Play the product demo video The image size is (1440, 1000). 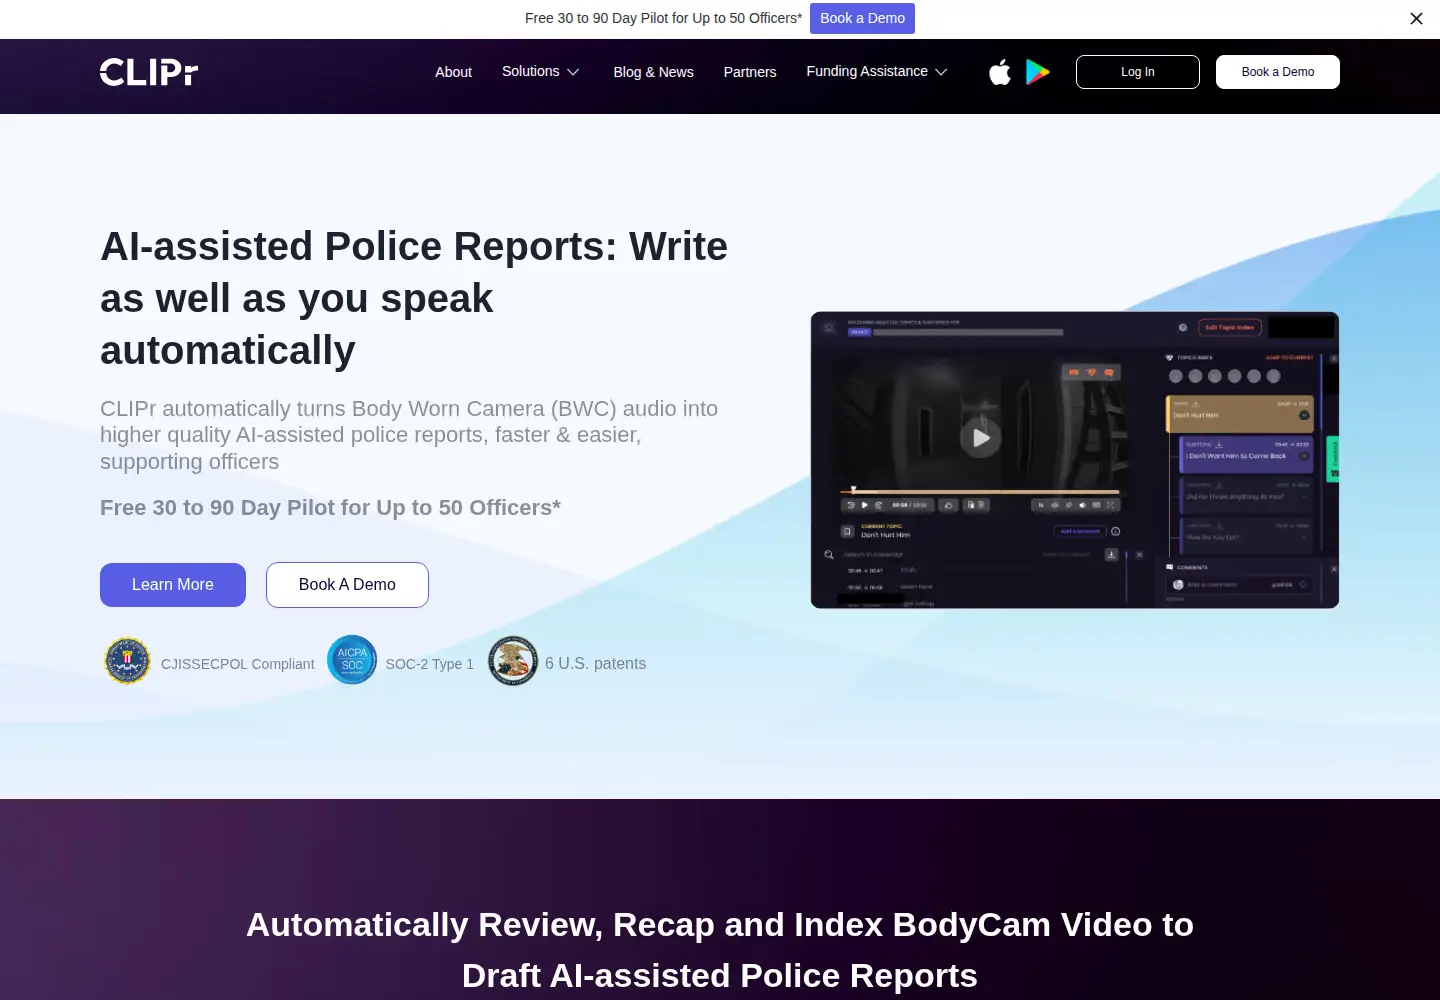tap(981, 437)
